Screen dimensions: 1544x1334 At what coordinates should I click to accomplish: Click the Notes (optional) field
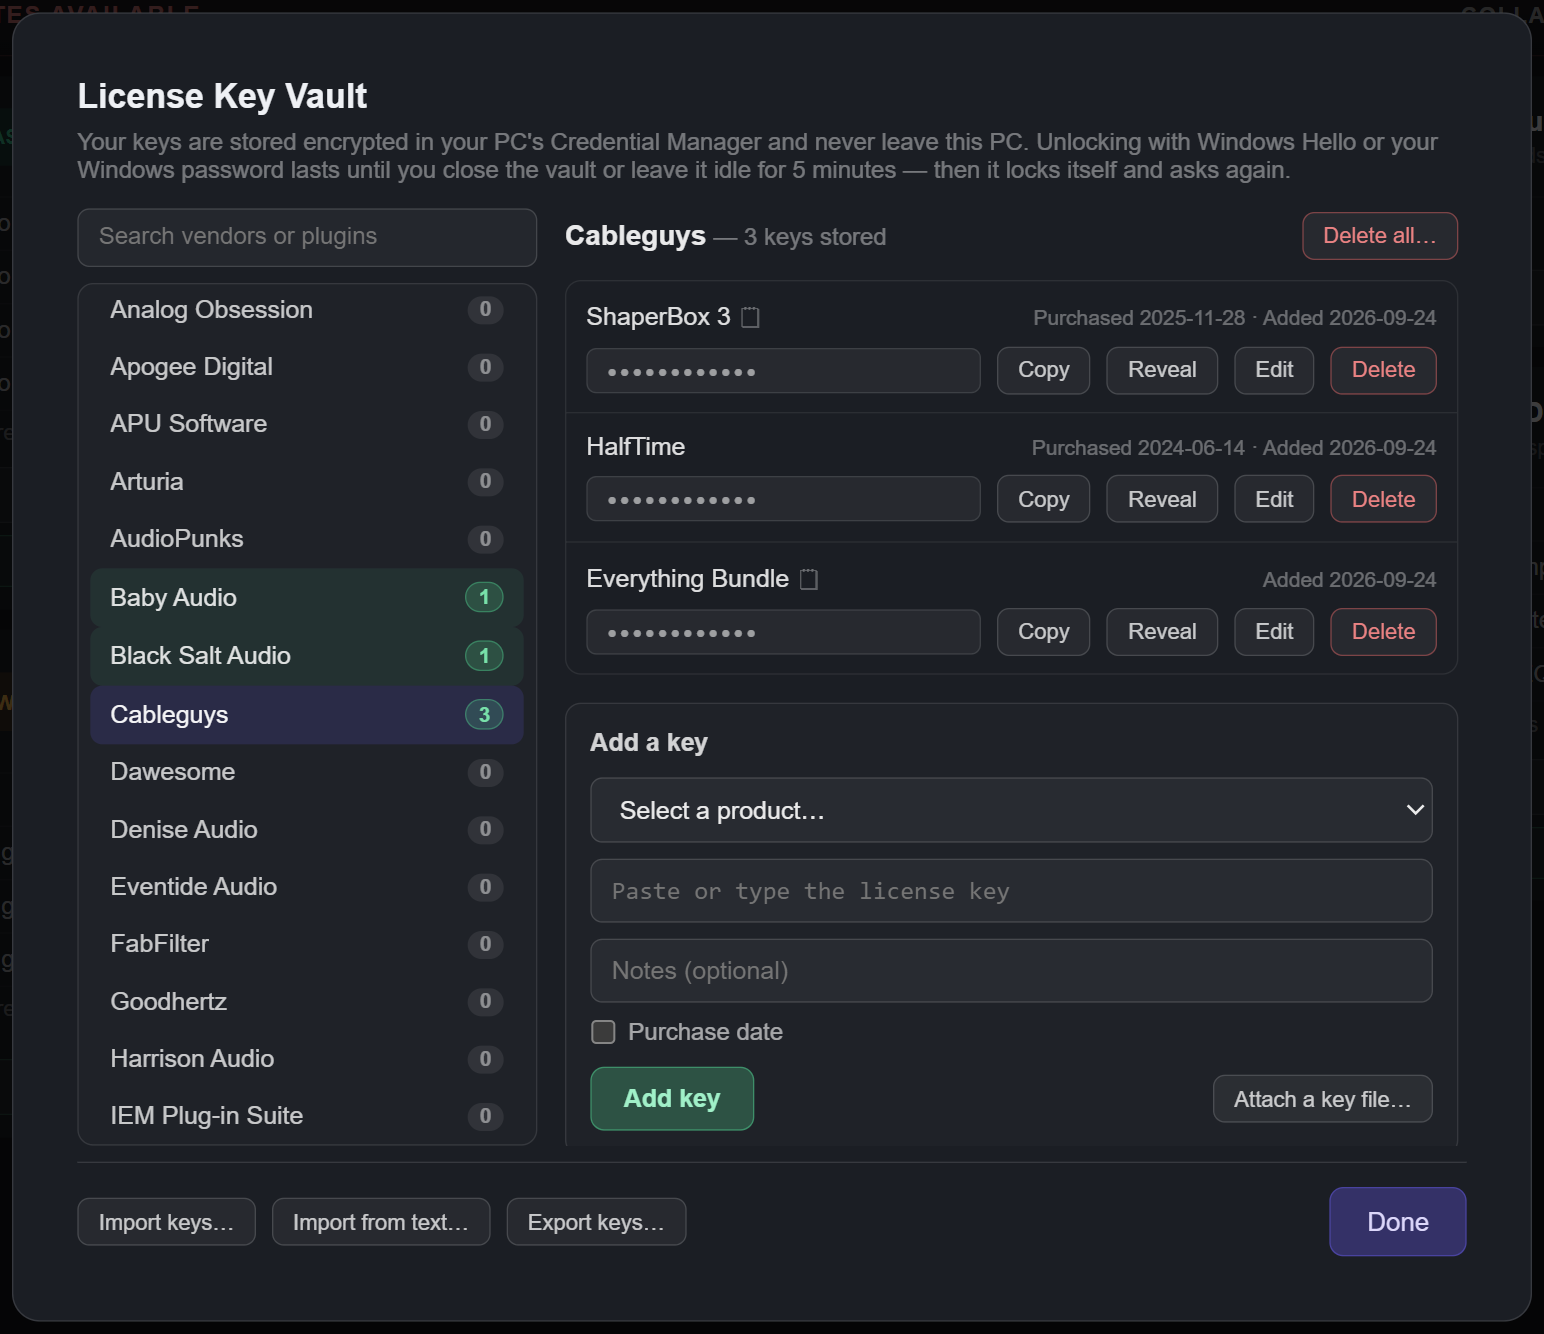(x=1011, y=971)
